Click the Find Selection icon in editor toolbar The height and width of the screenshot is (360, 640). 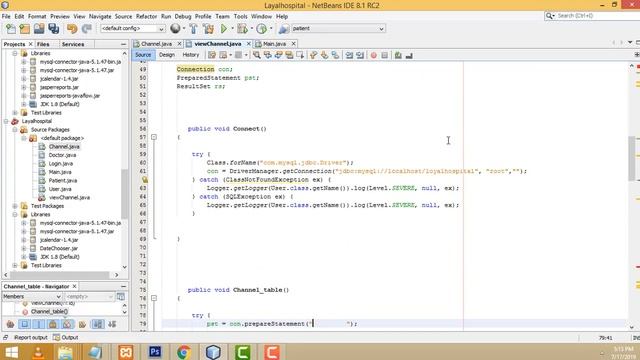coord(257,55)
